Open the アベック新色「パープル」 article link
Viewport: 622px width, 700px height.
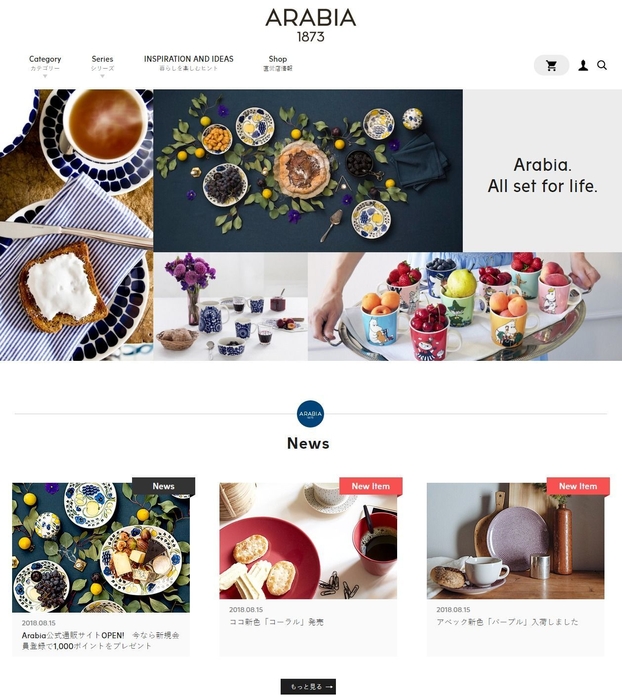tap(507, 622)
